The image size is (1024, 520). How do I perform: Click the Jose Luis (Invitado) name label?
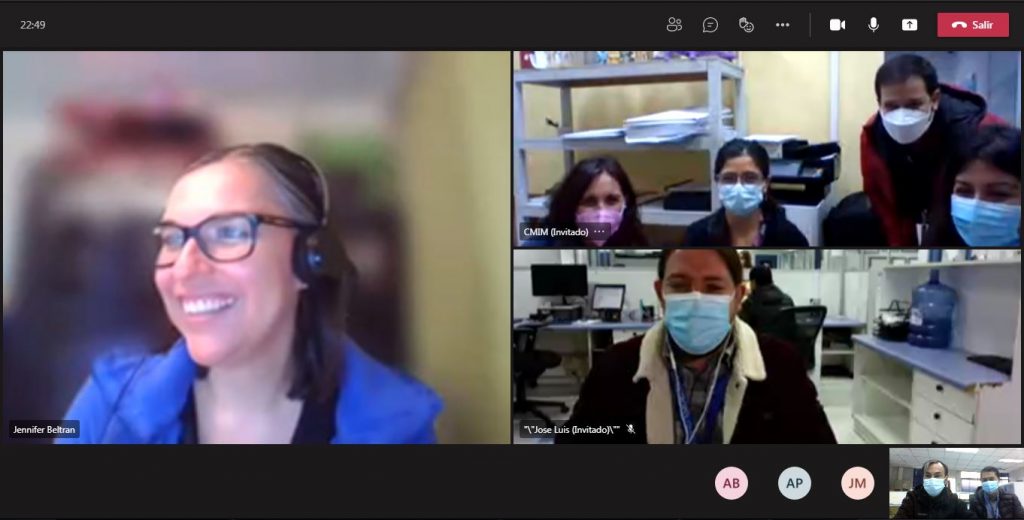click(x=571, y=429)
